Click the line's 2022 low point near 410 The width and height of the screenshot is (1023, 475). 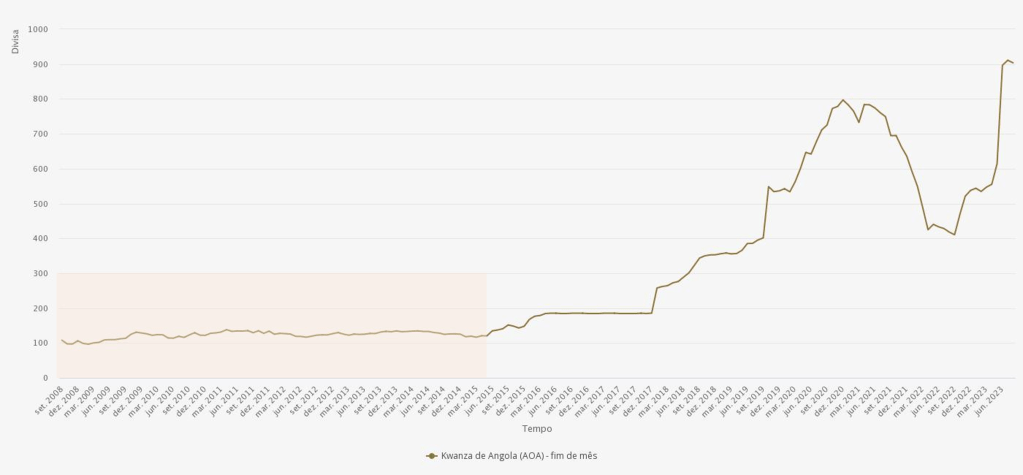(955, 235)
